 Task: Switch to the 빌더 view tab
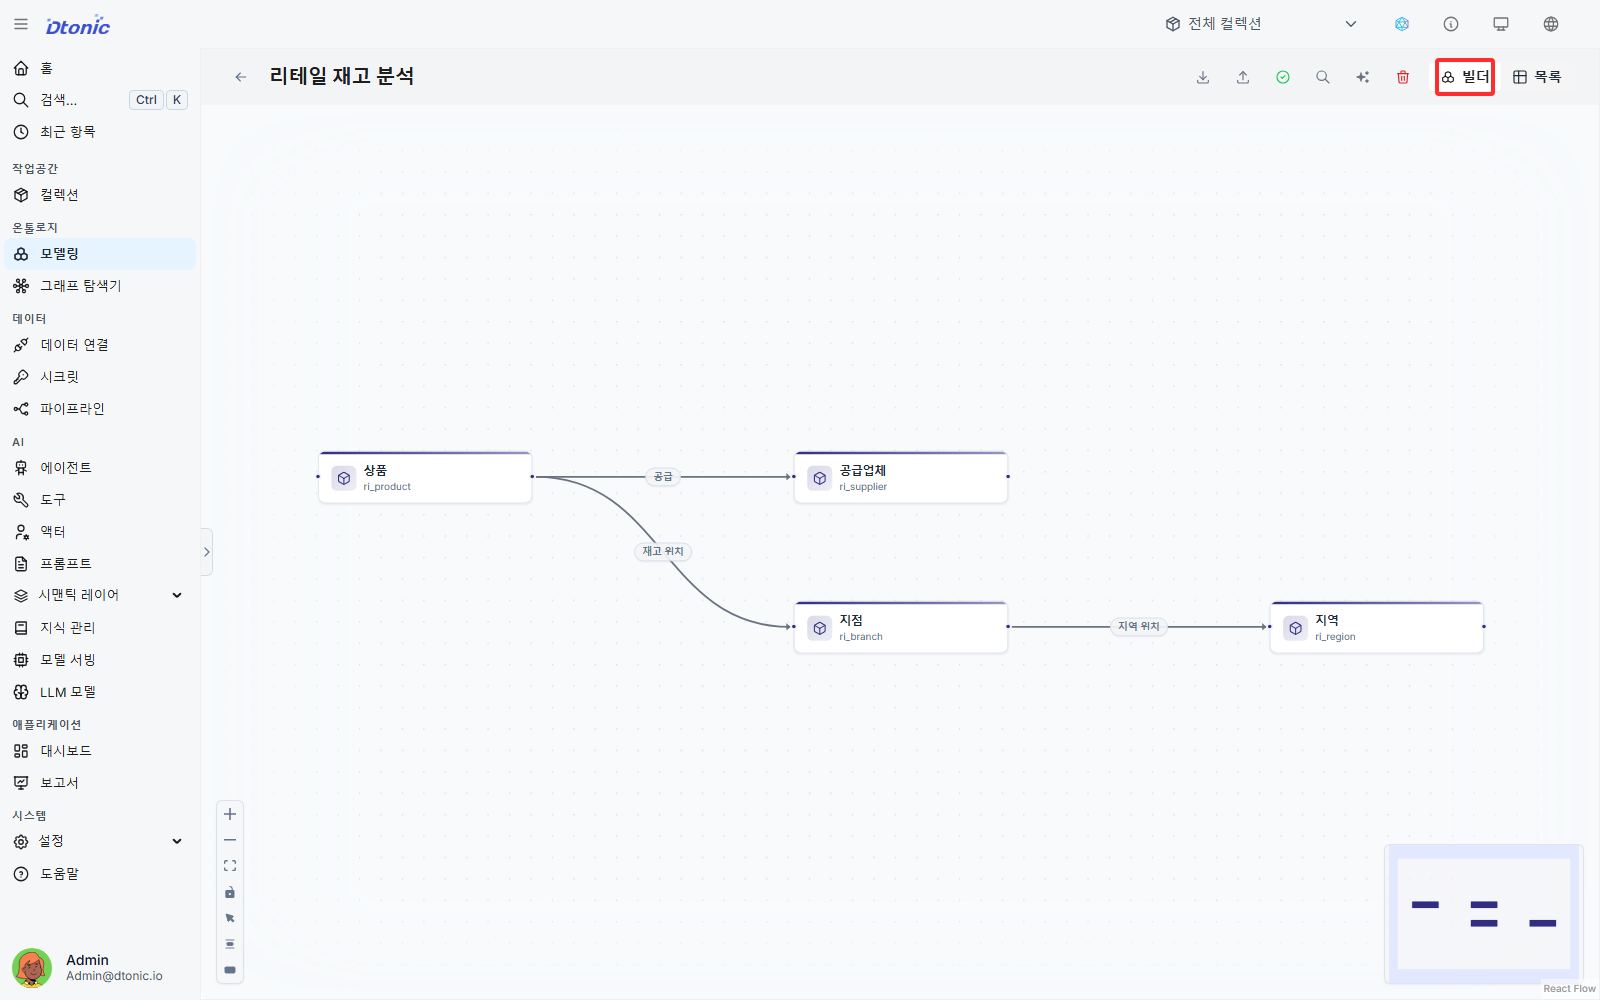click(x=1465, y=77)
